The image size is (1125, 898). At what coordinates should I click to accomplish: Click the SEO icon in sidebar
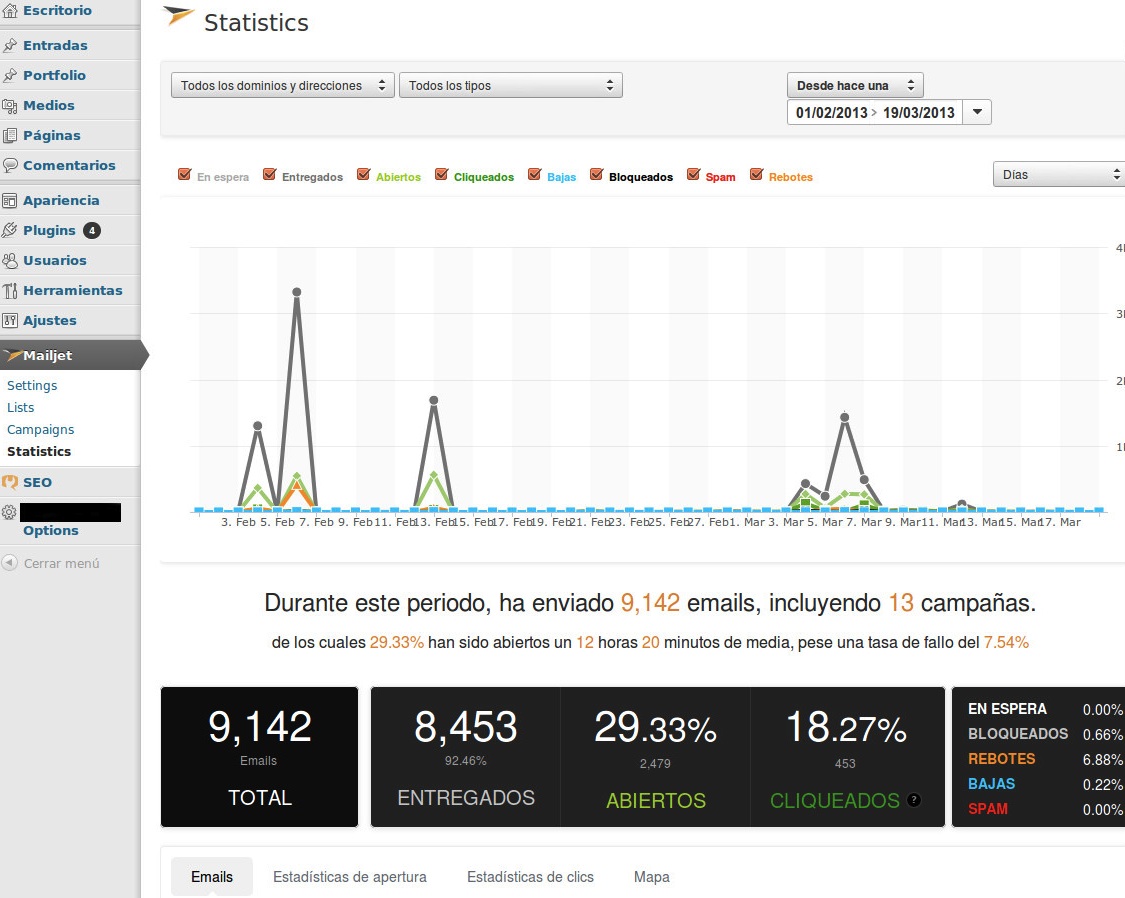click(x=10, y=482)
